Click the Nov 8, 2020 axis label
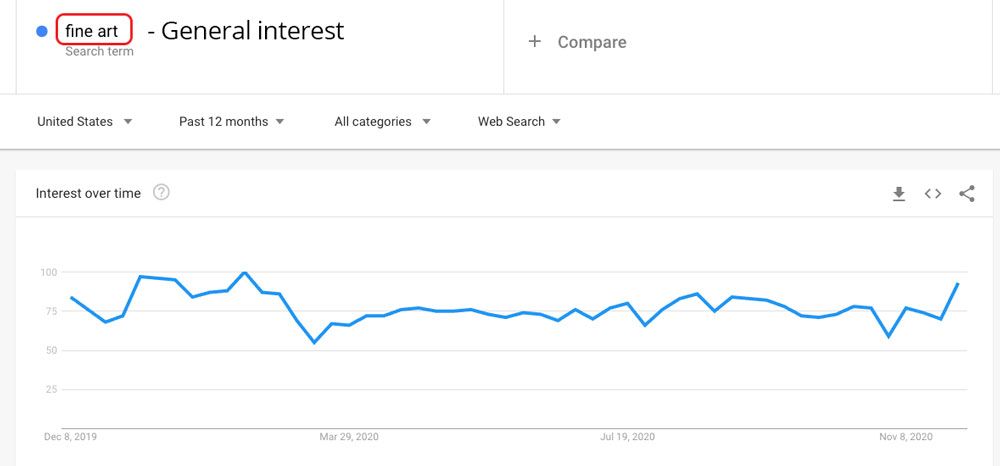This screenshot has width=1000, height=466. pyautogui.click(x=906, y=437)
